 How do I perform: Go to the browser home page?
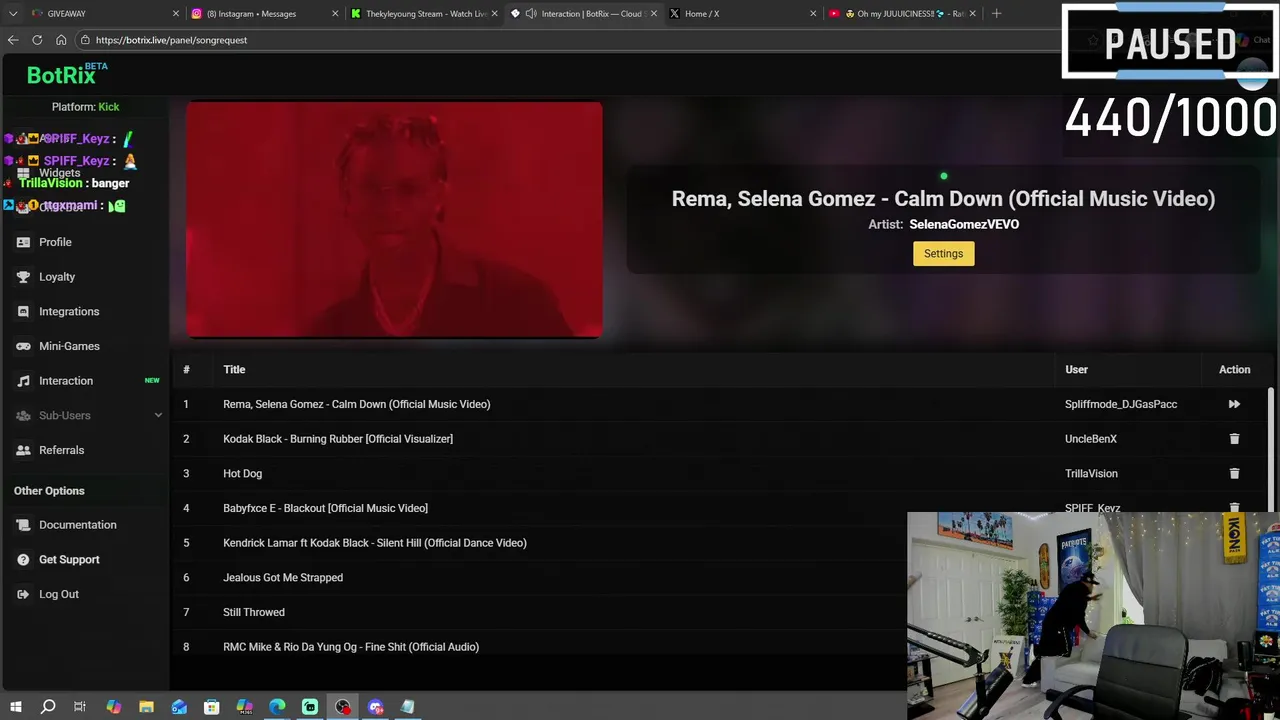(x=61, y=40)
